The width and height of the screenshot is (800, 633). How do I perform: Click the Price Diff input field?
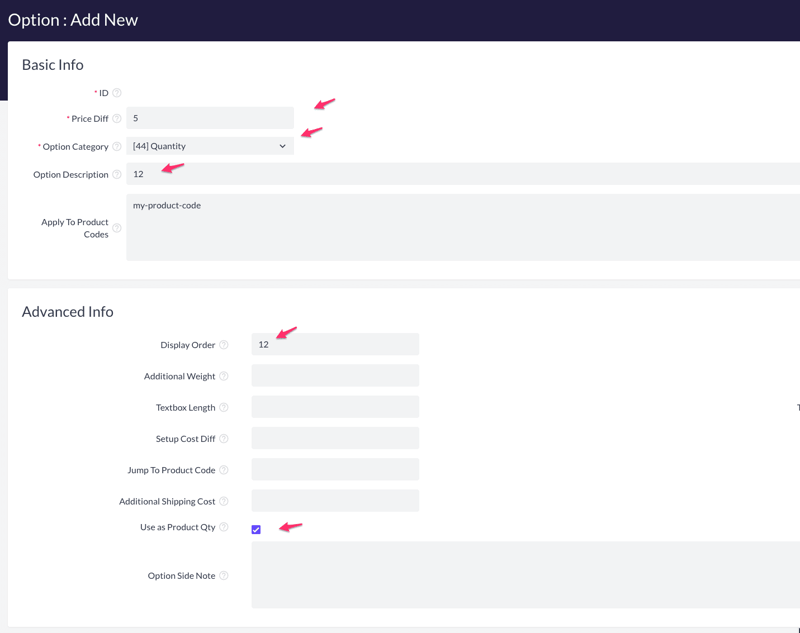pyautogui.click(x=210, y=118)
